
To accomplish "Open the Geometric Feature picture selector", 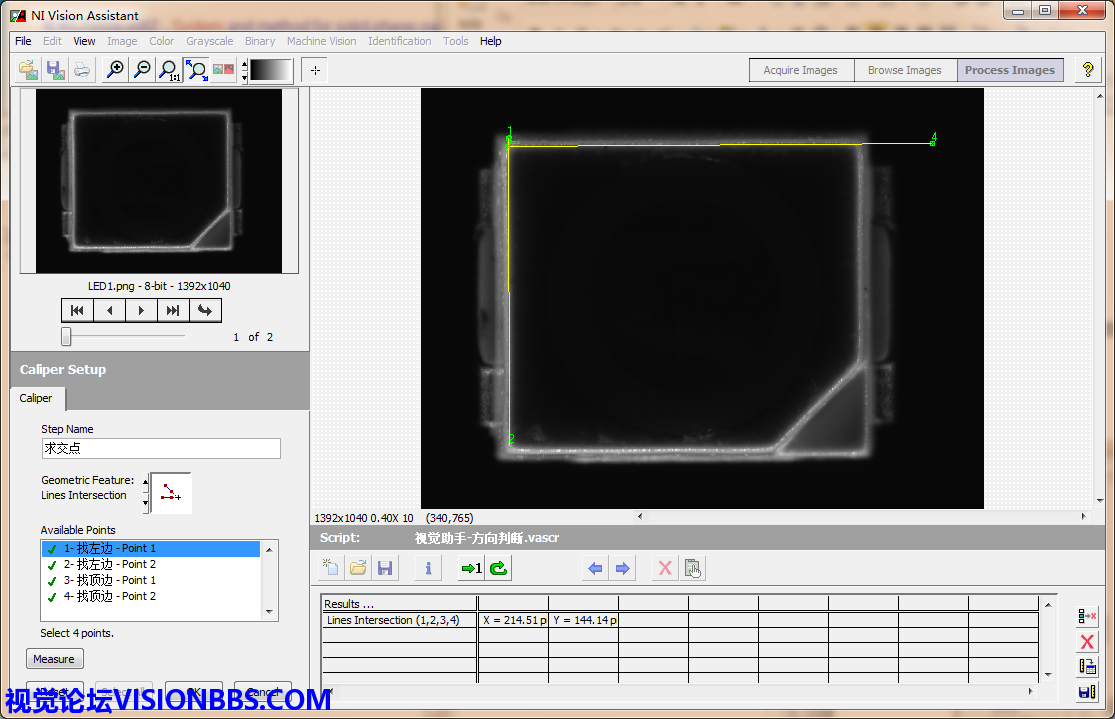I will click(x=171, y=492).
